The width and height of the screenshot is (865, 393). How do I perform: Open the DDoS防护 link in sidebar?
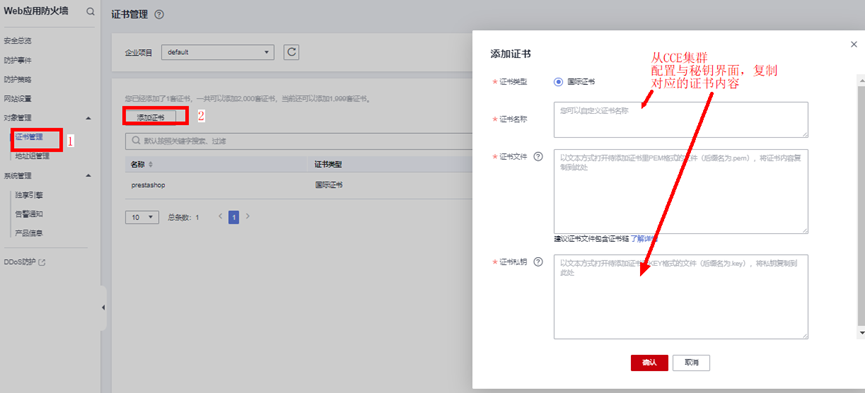click(x=20, y=263)
